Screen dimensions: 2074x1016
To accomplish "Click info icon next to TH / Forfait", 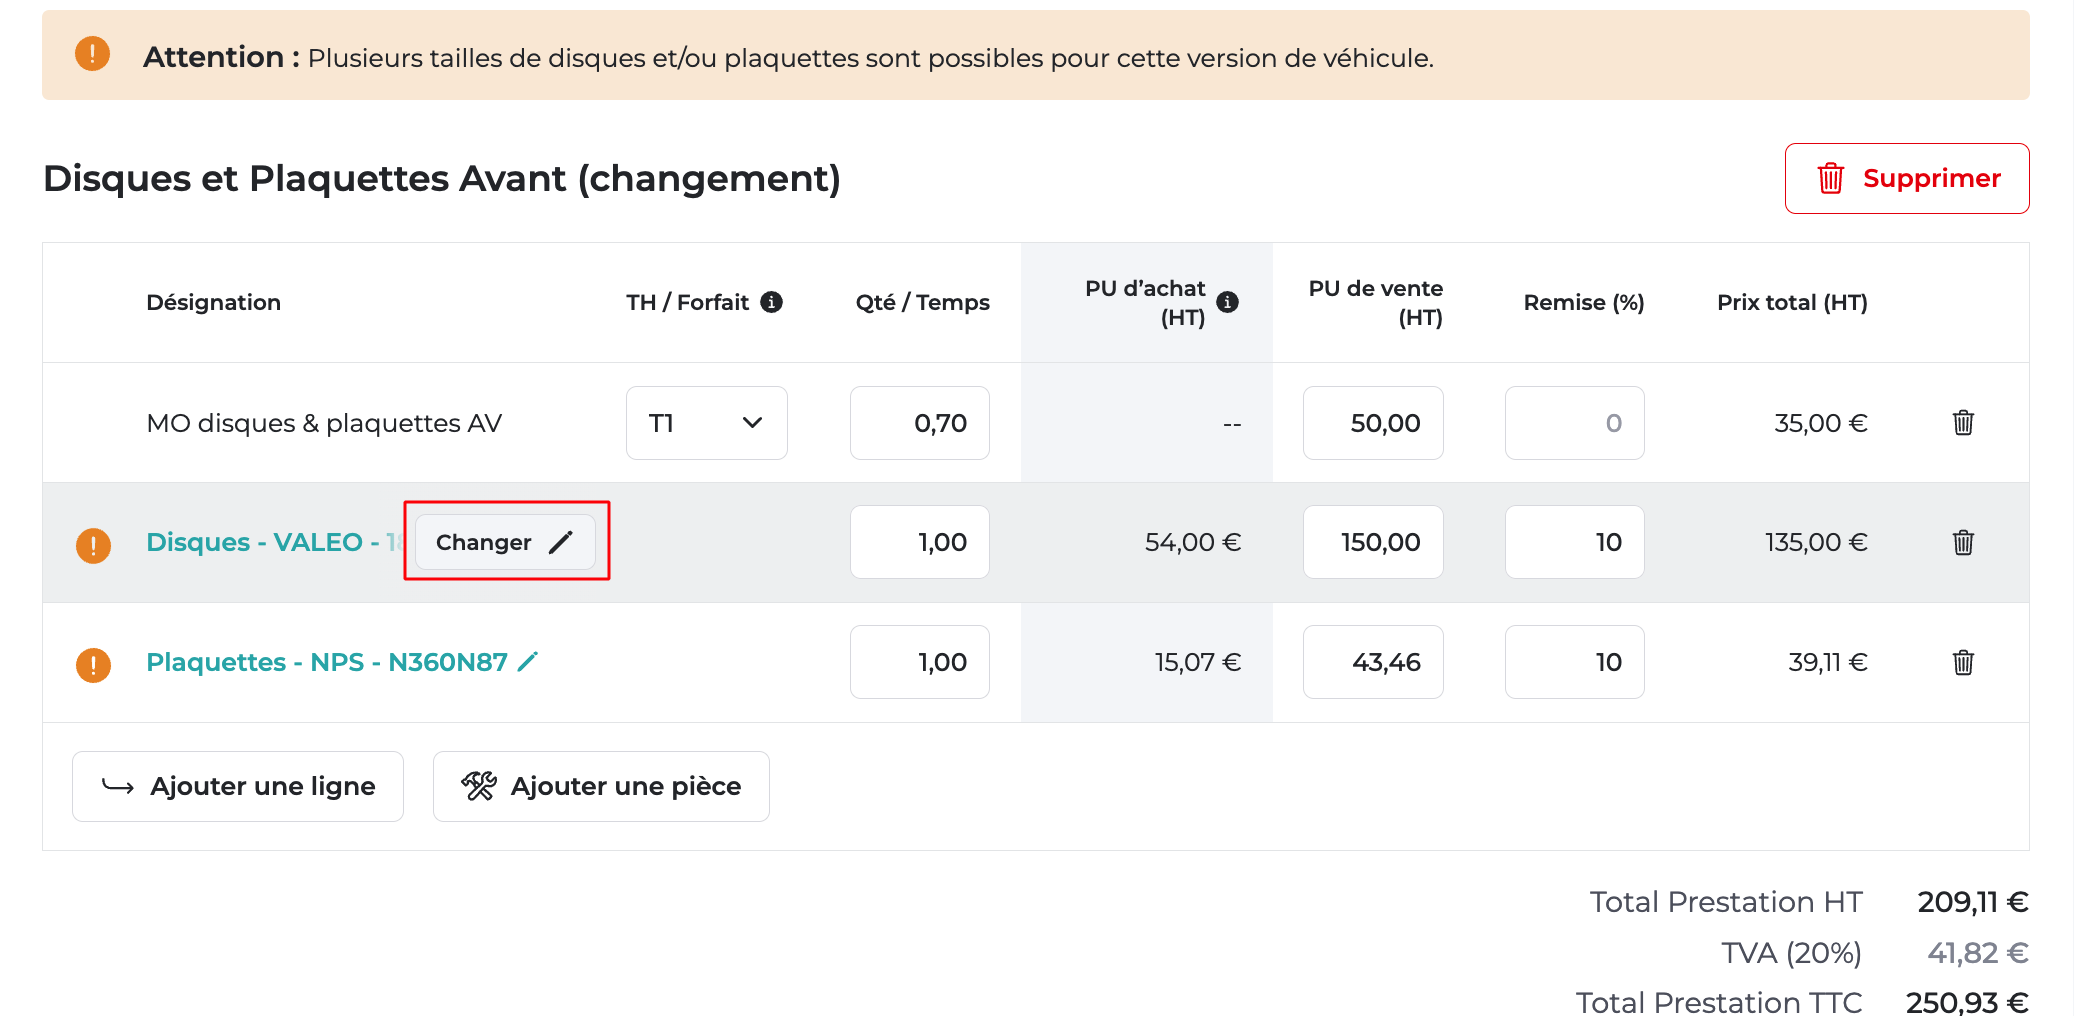I will click(x=771, y=302).
